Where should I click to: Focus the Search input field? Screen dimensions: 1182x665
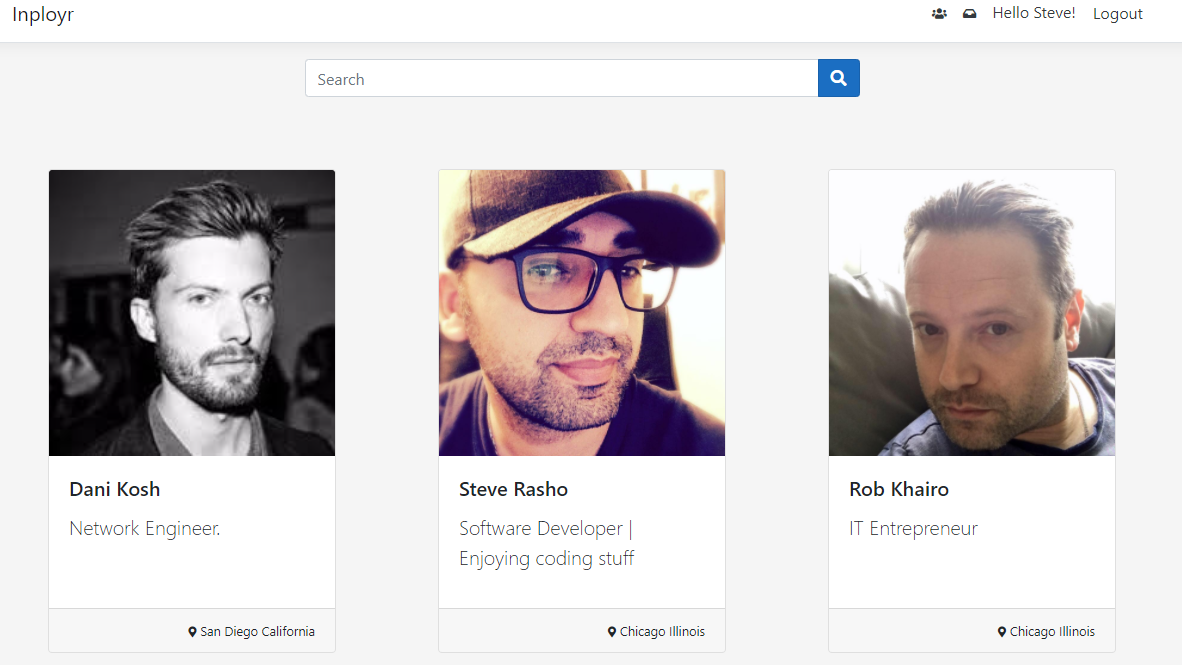[561, 79]
